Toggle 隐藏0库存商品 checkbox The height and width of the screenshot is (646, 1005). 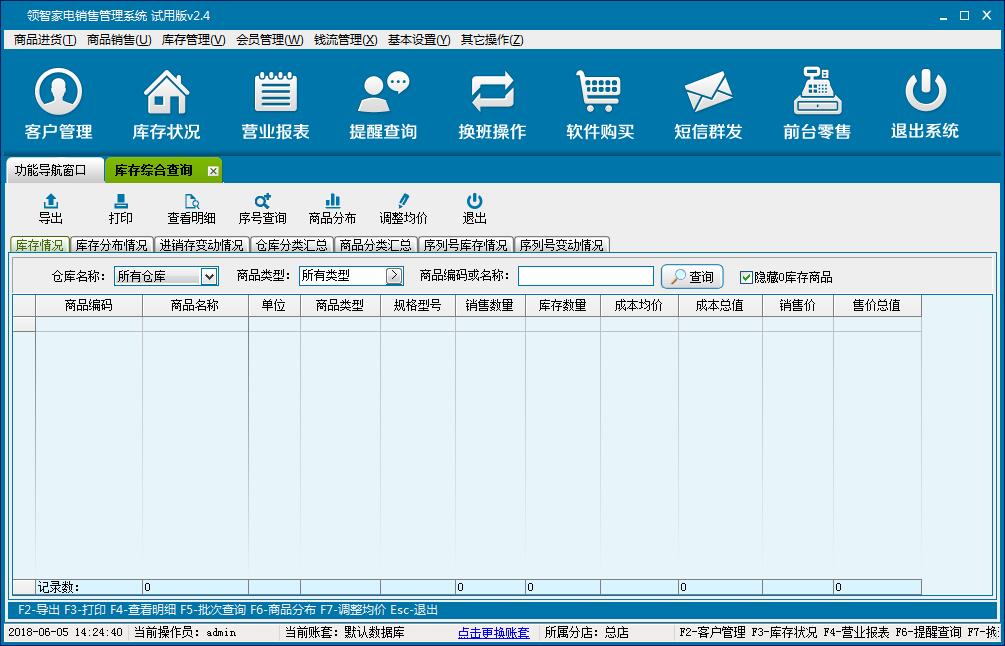746,277
